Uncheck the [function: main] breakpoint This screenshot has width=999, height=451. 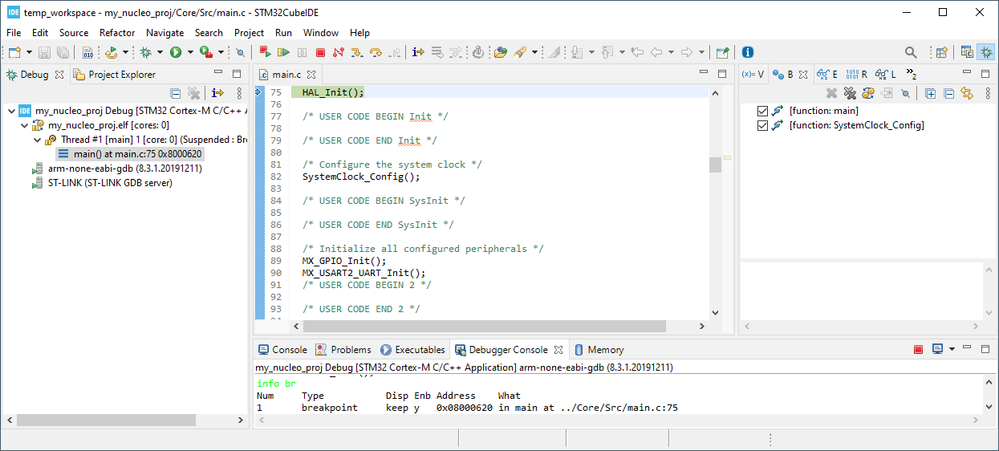point(763,111)
